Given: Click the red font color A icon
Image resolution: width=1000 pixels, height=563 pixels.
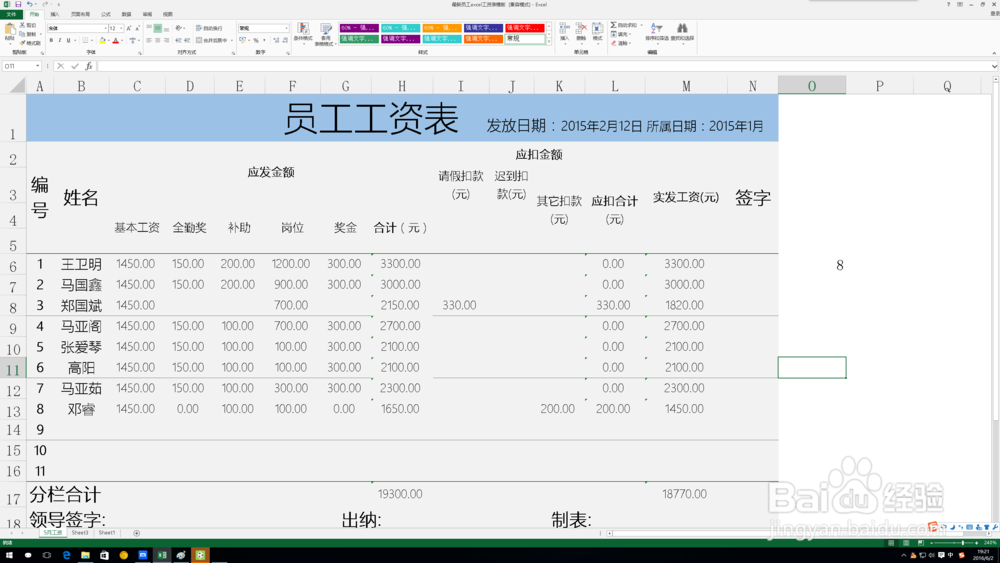Looking at the screenshot, I should tap(115, 40).
